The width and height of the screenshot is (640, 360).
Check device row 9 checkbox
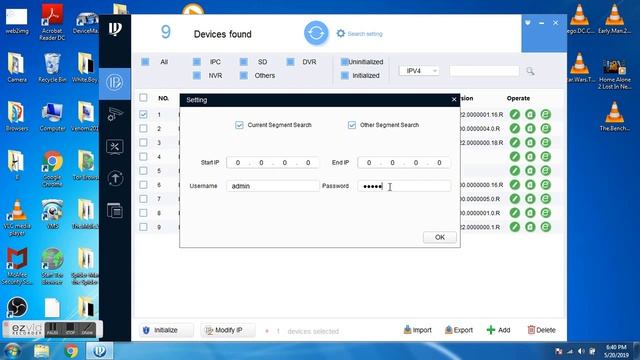coord(143,227)
